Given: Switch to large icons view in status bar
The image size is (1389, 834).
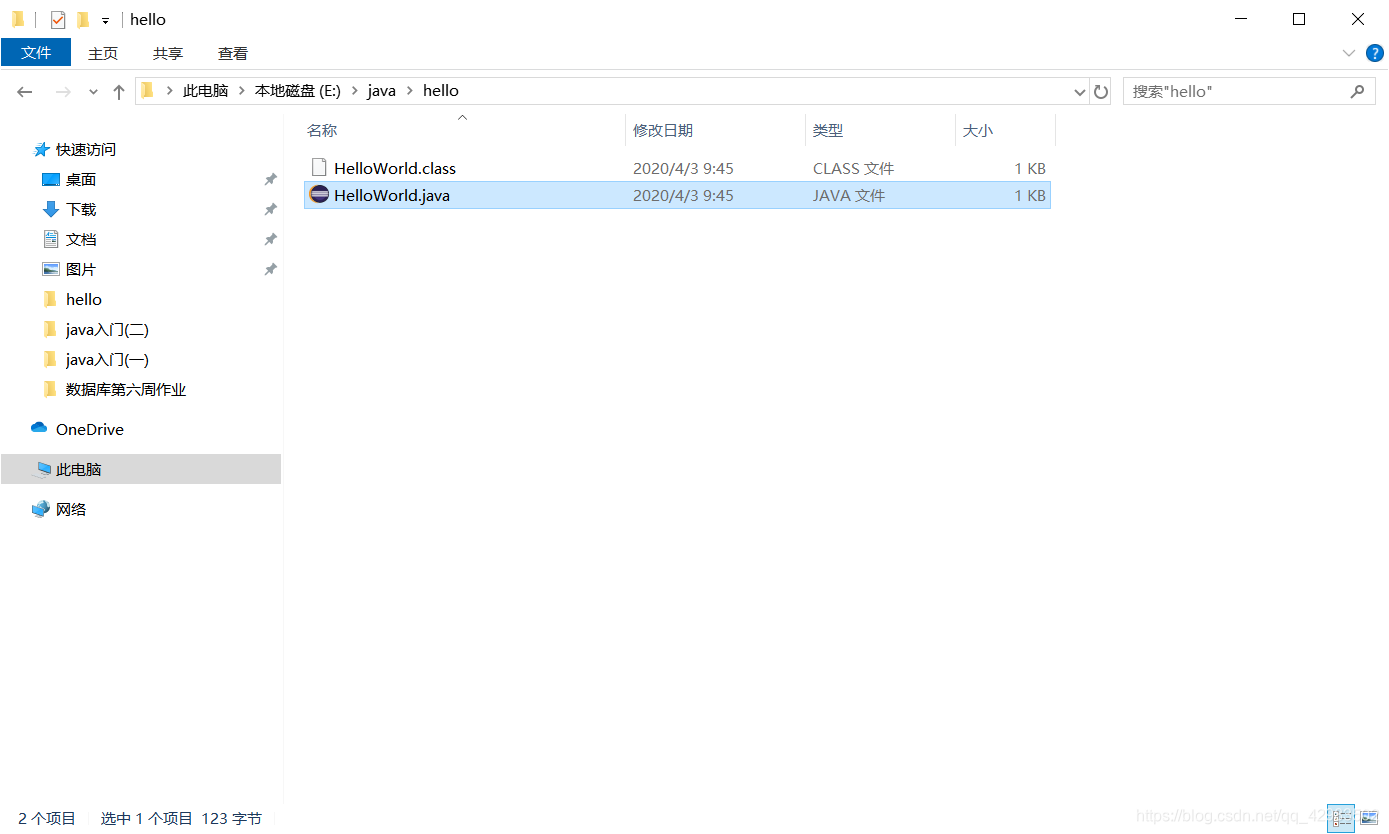Looking at the screenshot, I should point(1368,818).
